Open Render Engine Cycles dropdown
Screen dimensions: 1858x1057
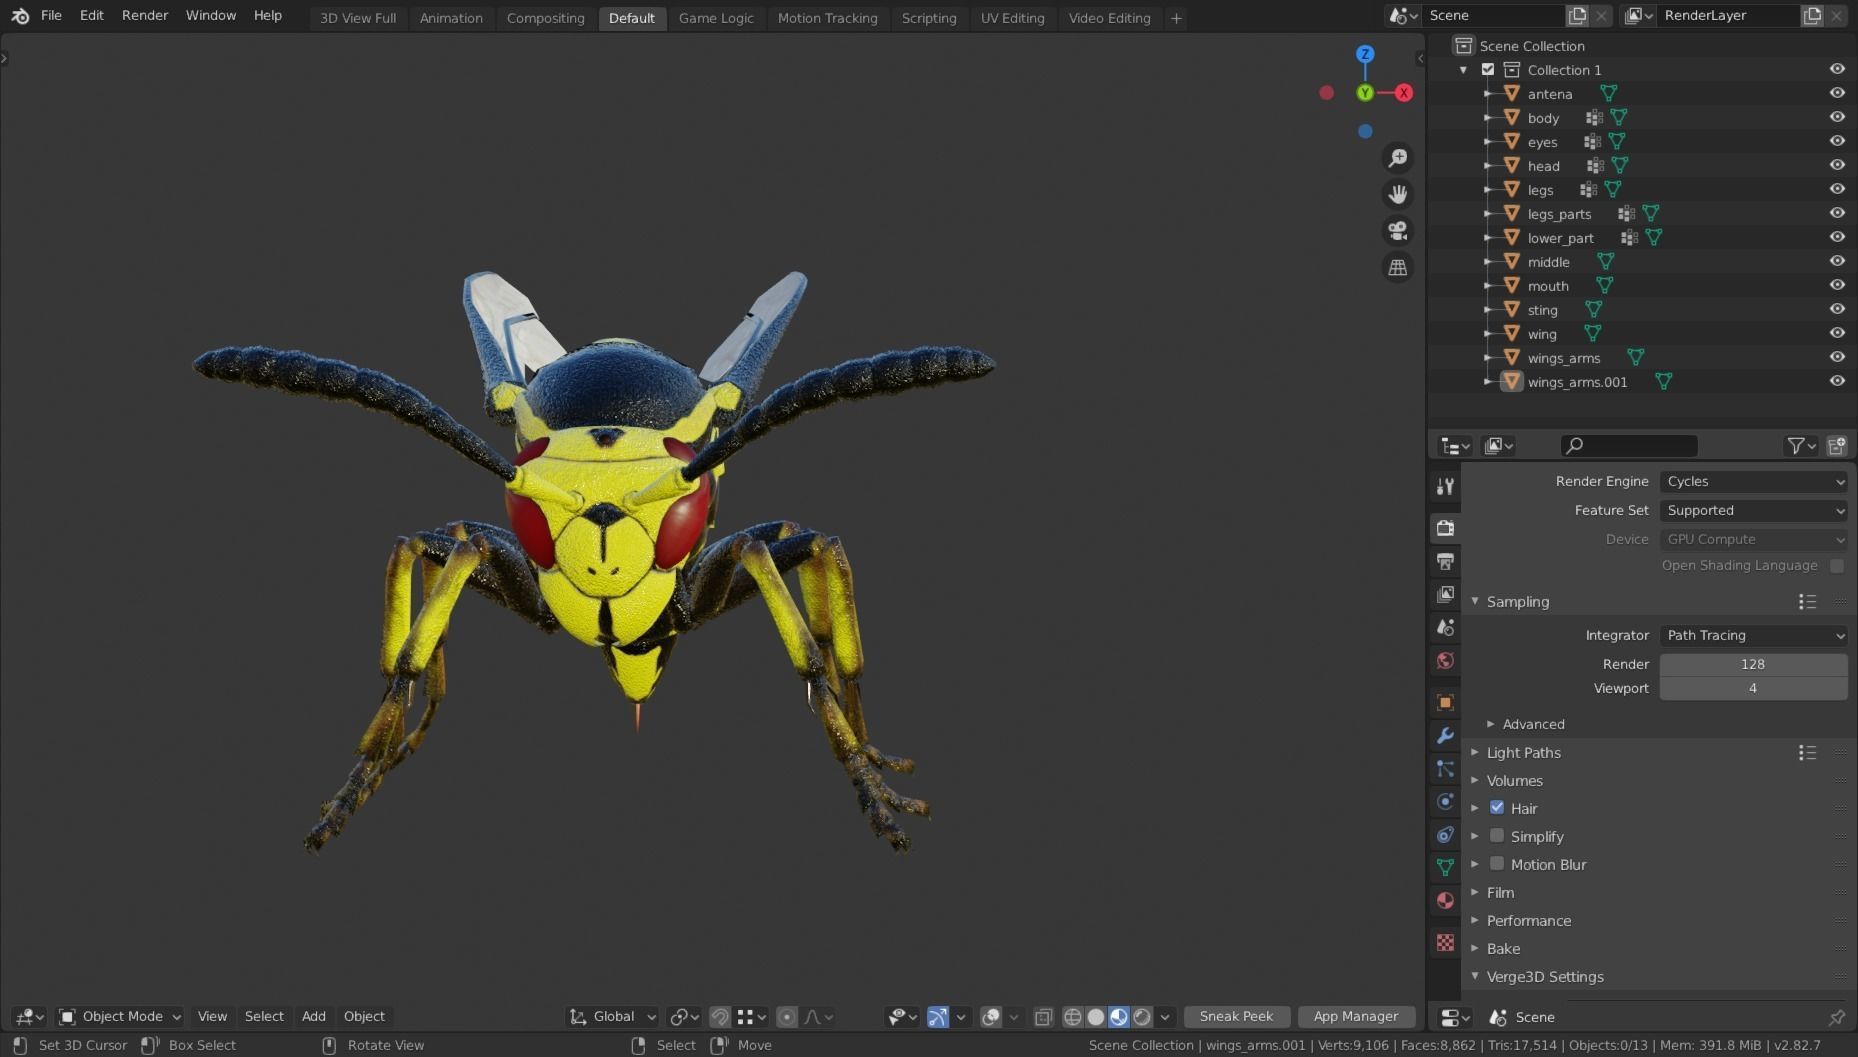pyautogui.click(x=1754, y=481)
